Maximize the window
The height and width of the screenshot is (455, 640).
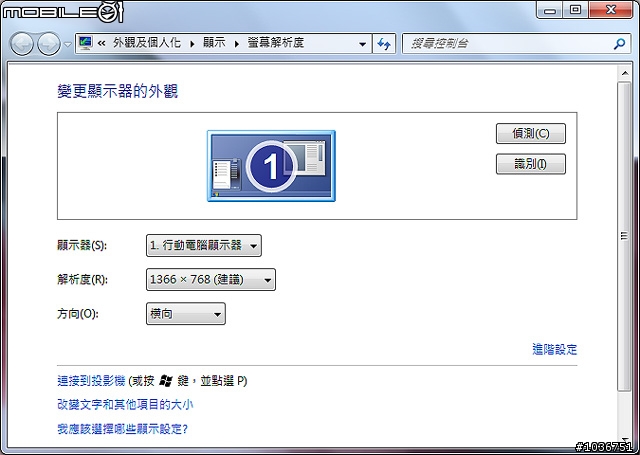coord(575,10)
